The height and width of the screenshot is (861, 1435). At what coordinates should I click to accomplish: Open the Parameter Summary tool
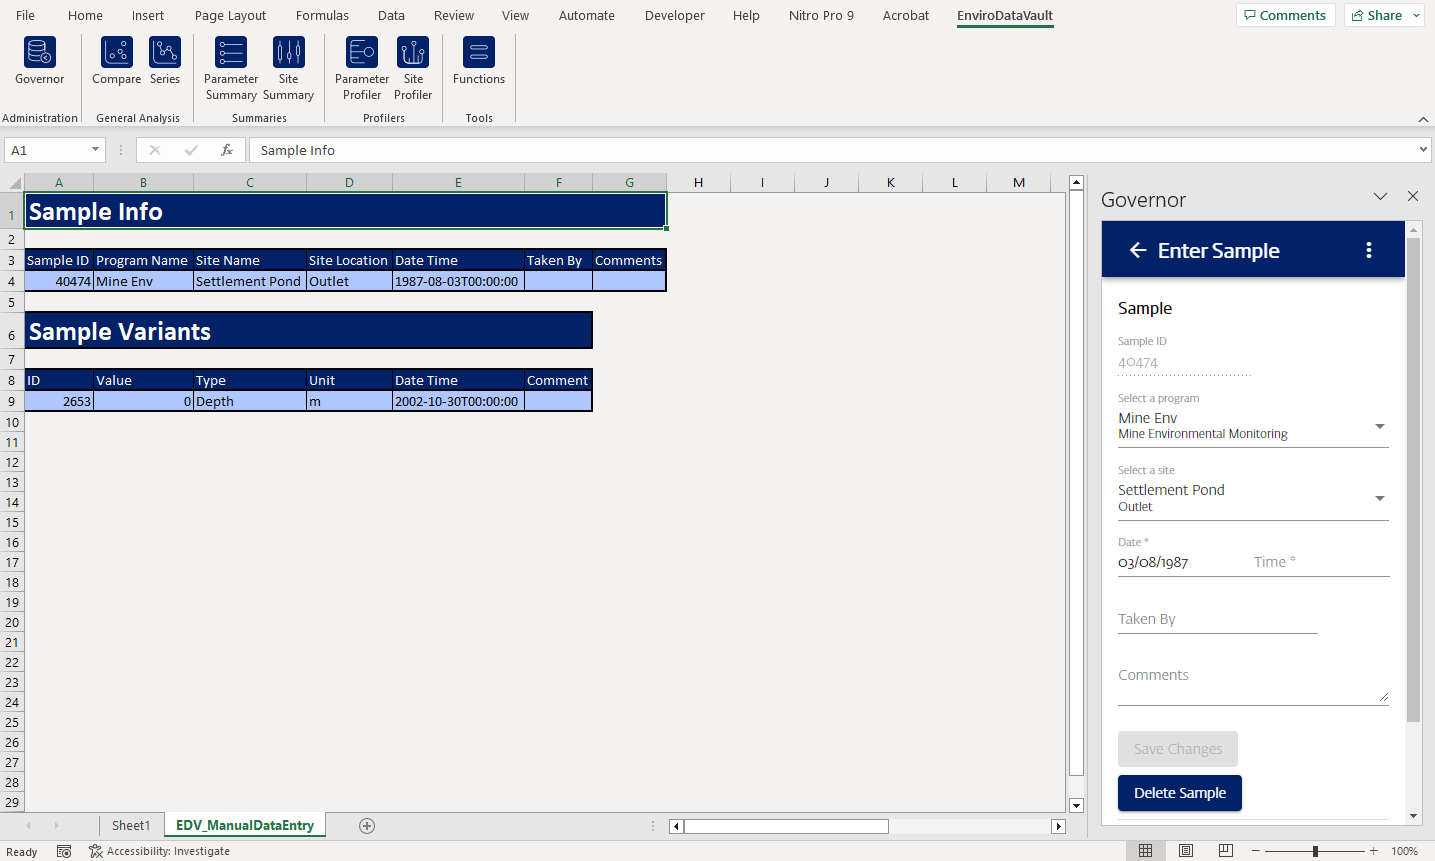[x=231, y=69]
